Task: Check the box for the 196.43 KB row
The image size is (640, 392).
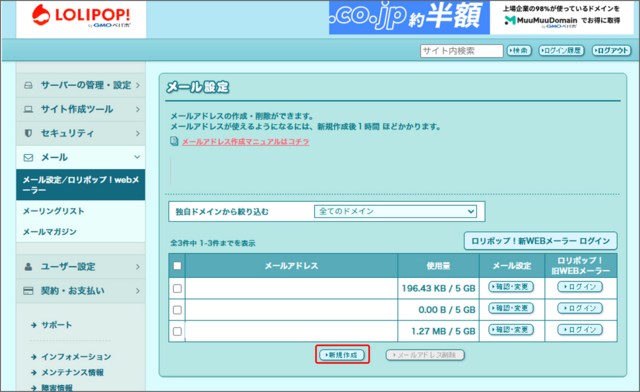Action: (177, 288)
